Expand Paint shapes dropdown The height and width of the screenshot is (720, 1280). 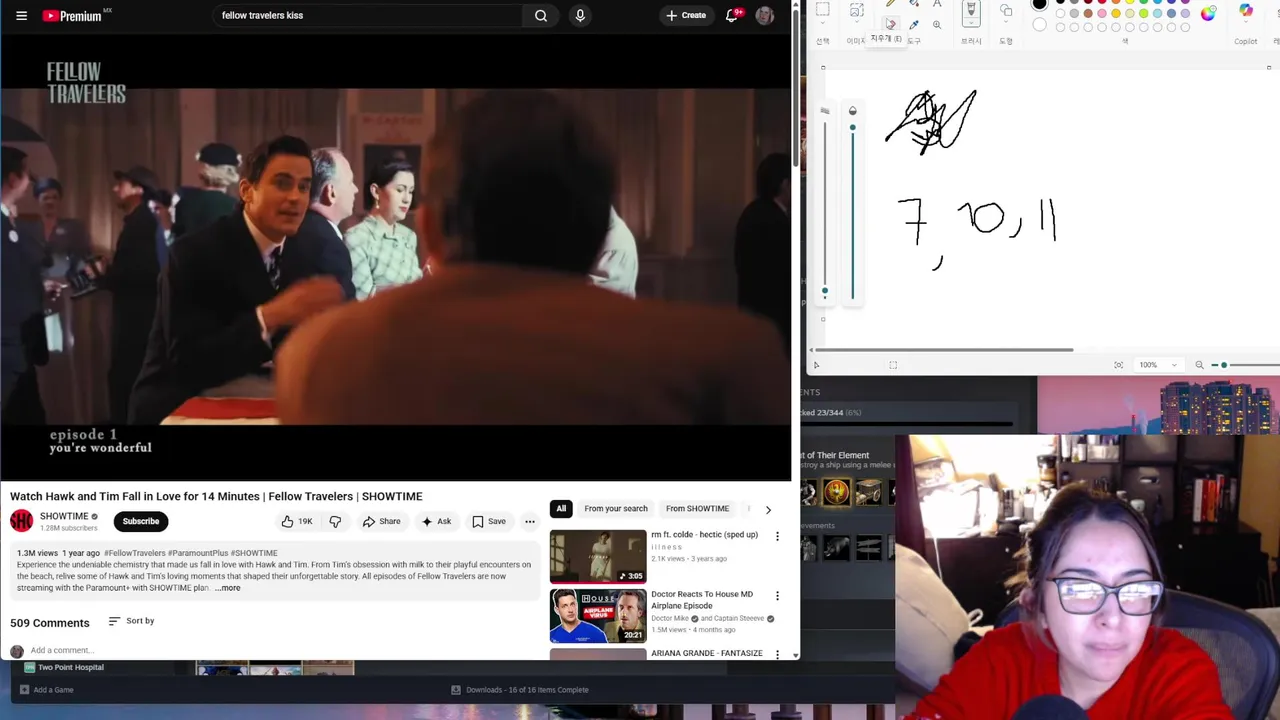coord(1006,22)
